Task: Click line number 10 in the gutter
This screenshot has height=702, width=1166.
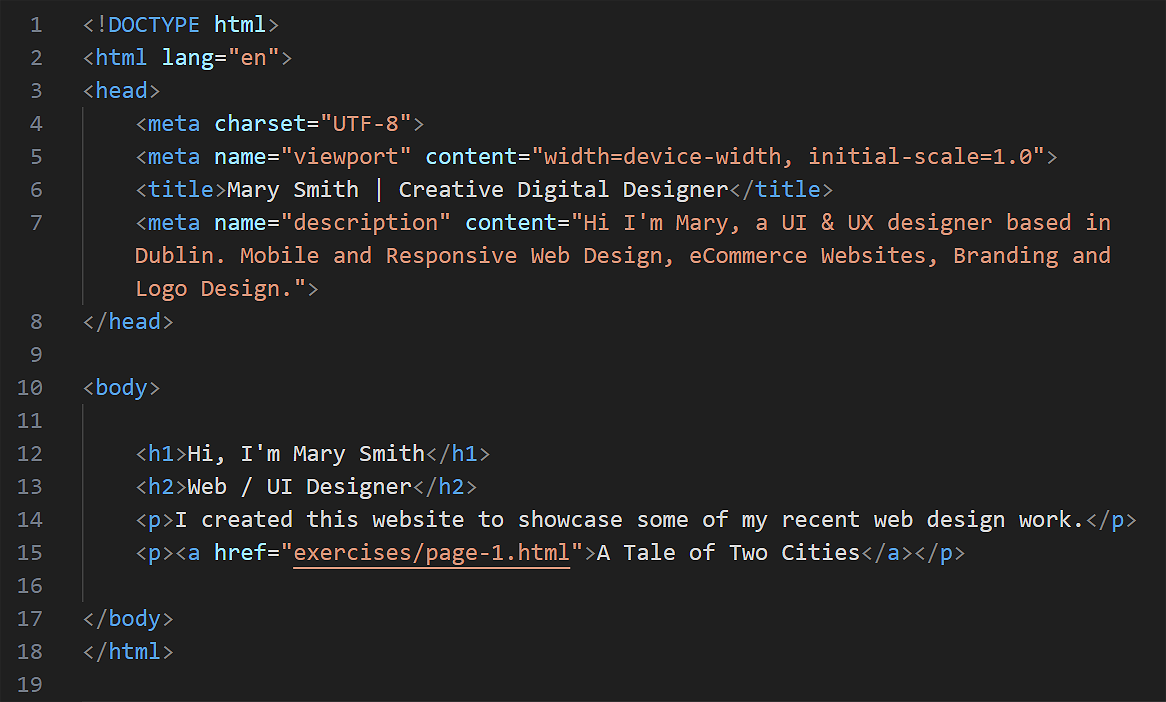Action: pyautogui.click(x=30, y=387)
